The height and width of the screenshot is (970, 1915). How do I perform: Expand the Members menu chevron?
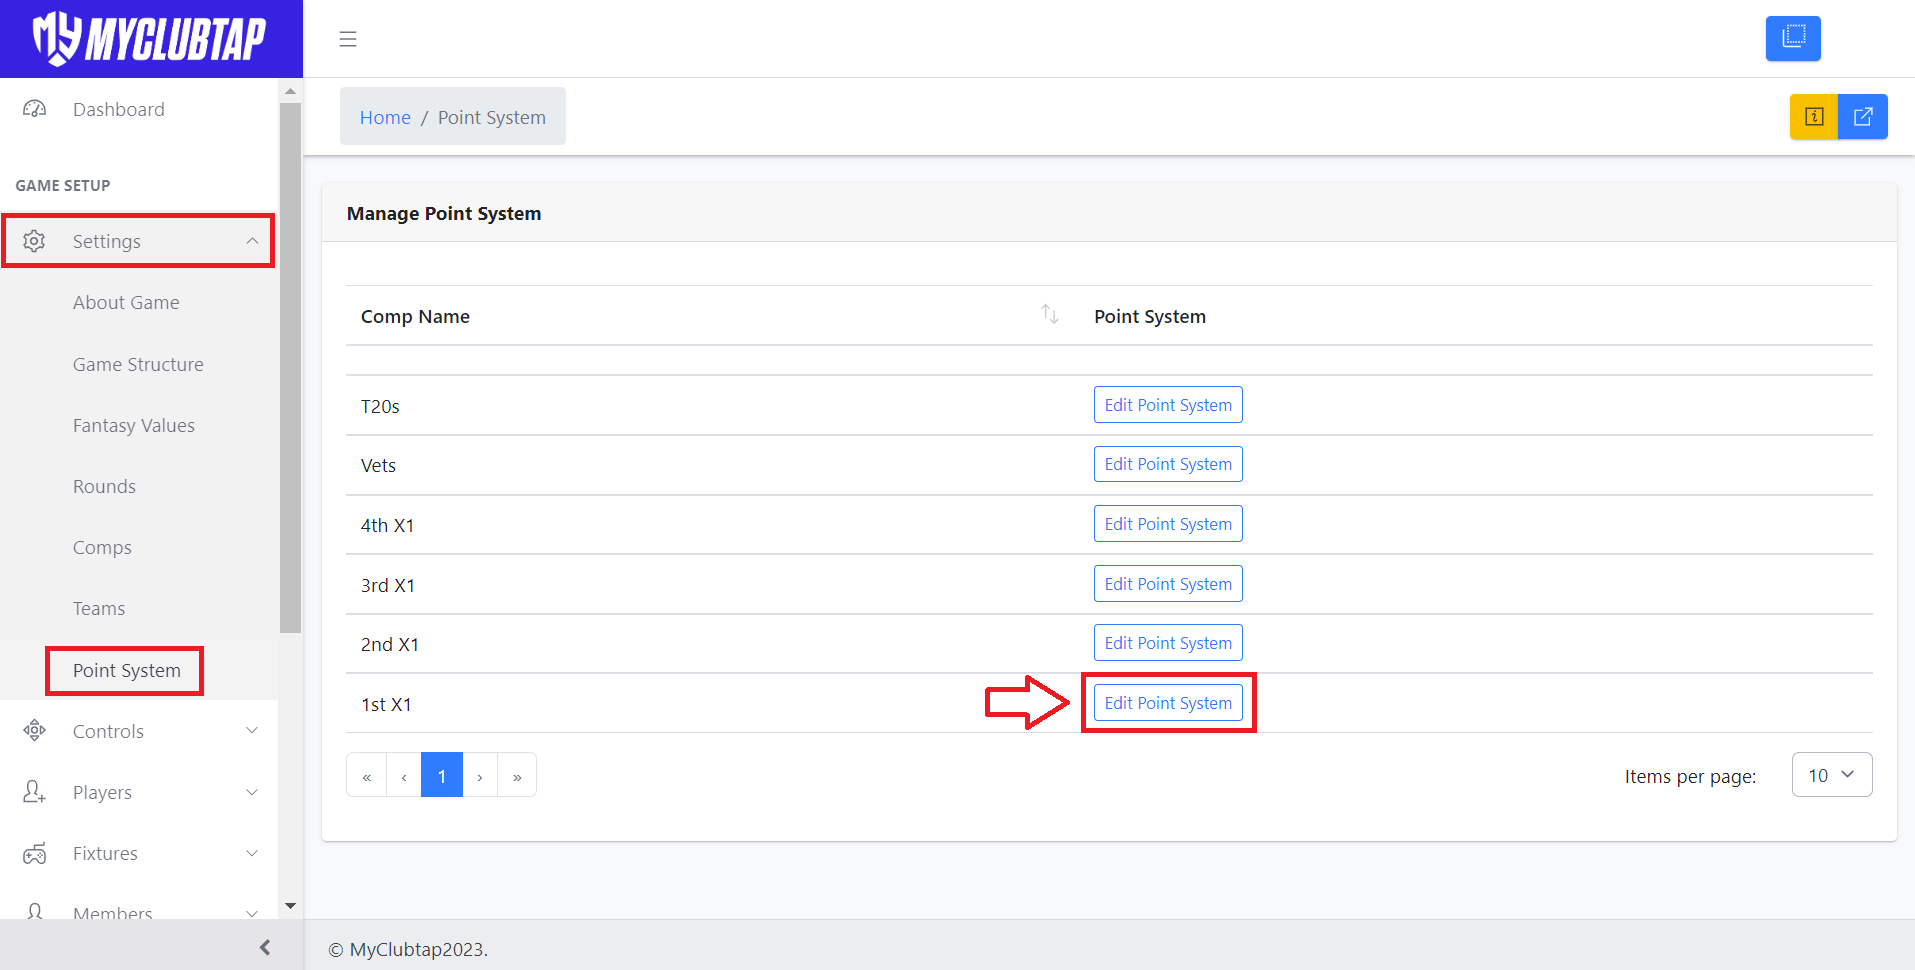click(x=252, y=912)
